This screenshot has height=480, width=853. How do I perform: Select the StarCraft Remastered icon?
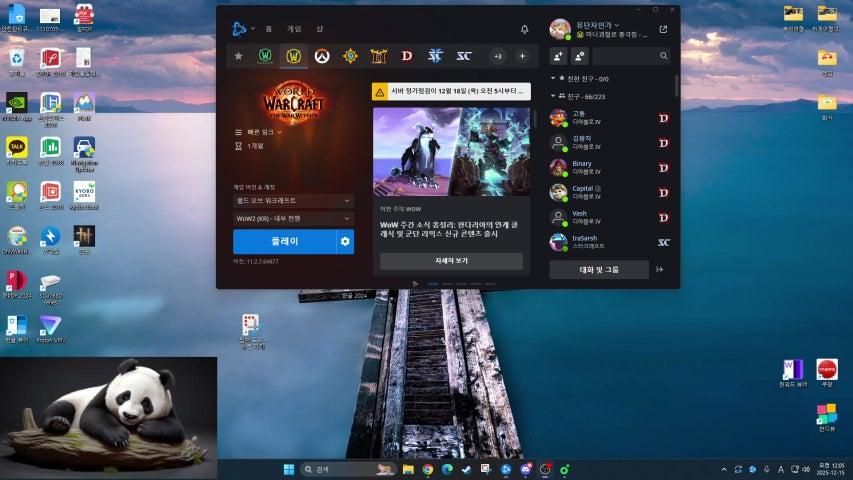pos(463,56)
